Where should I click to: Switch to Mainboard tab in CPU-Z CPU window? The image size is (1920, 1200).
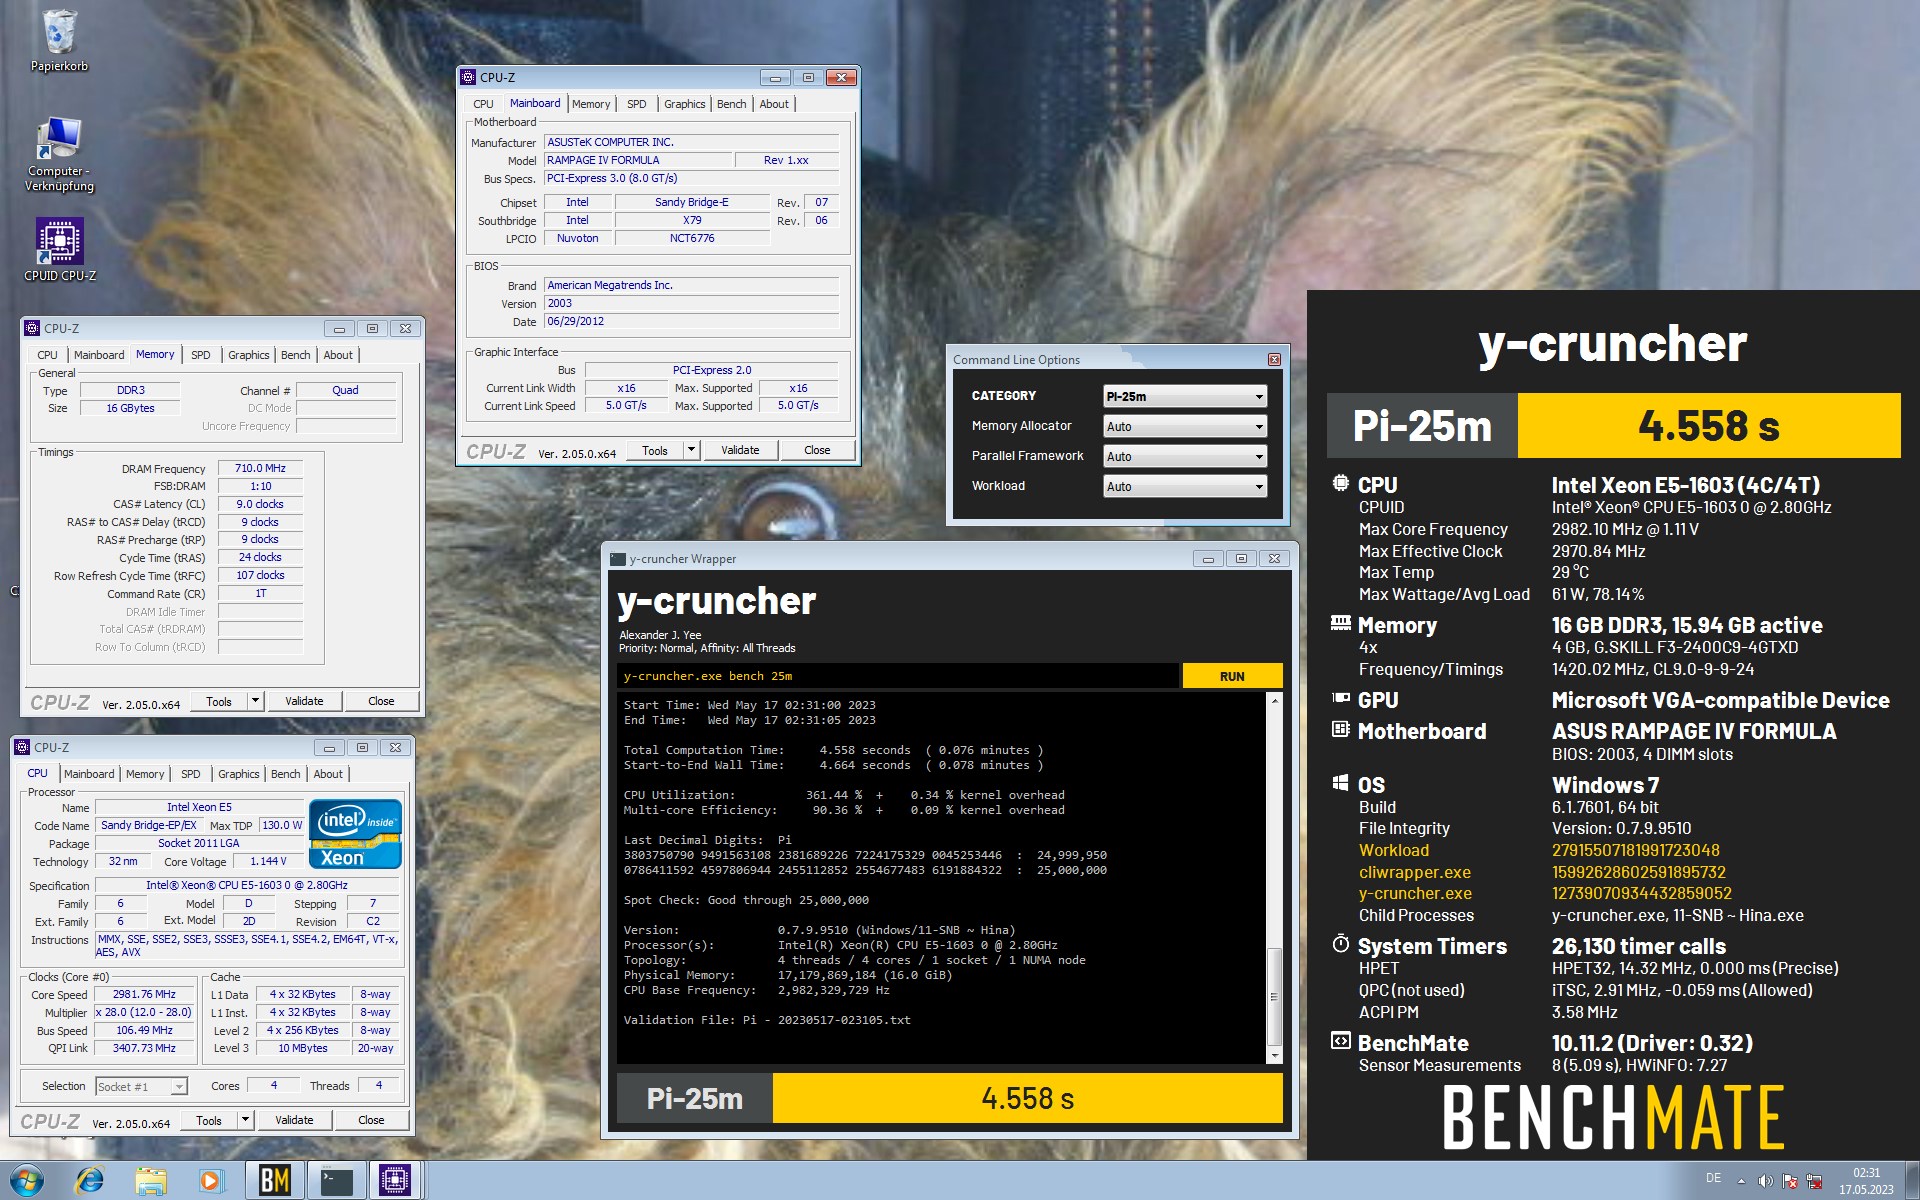click(89, 774)
